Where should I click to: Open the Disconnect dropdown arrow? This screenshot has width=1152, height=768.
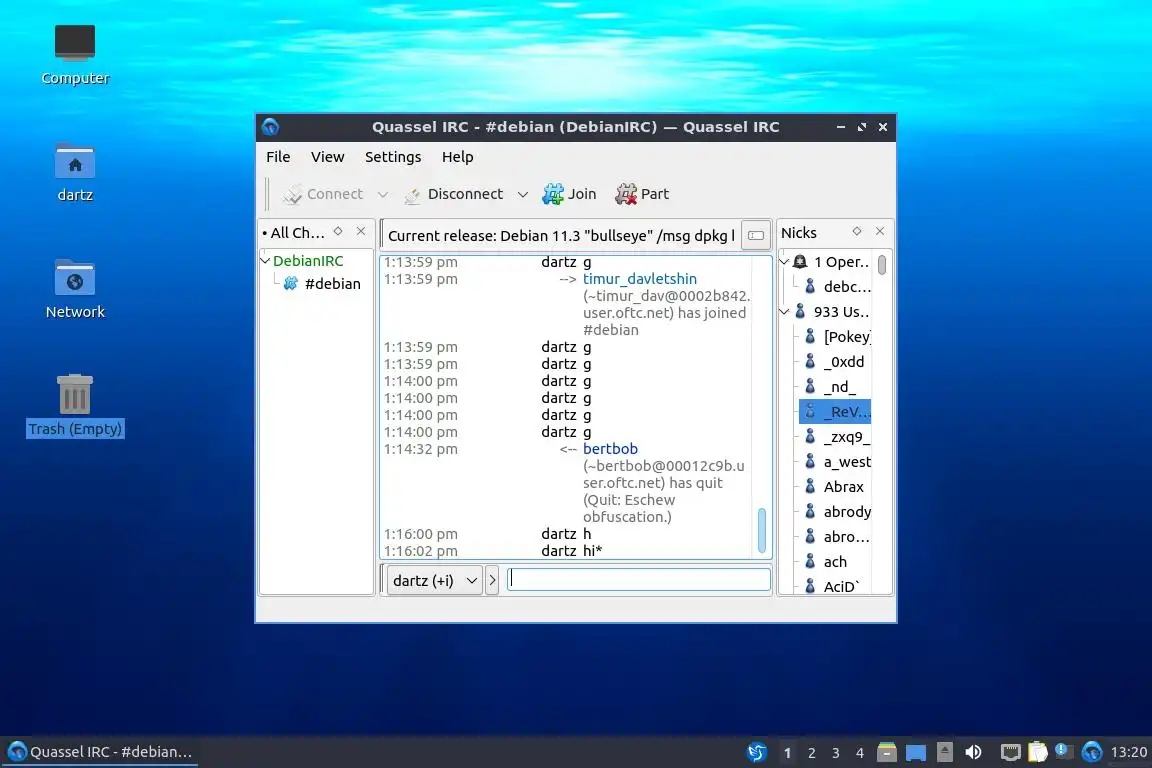pos(522,195)
